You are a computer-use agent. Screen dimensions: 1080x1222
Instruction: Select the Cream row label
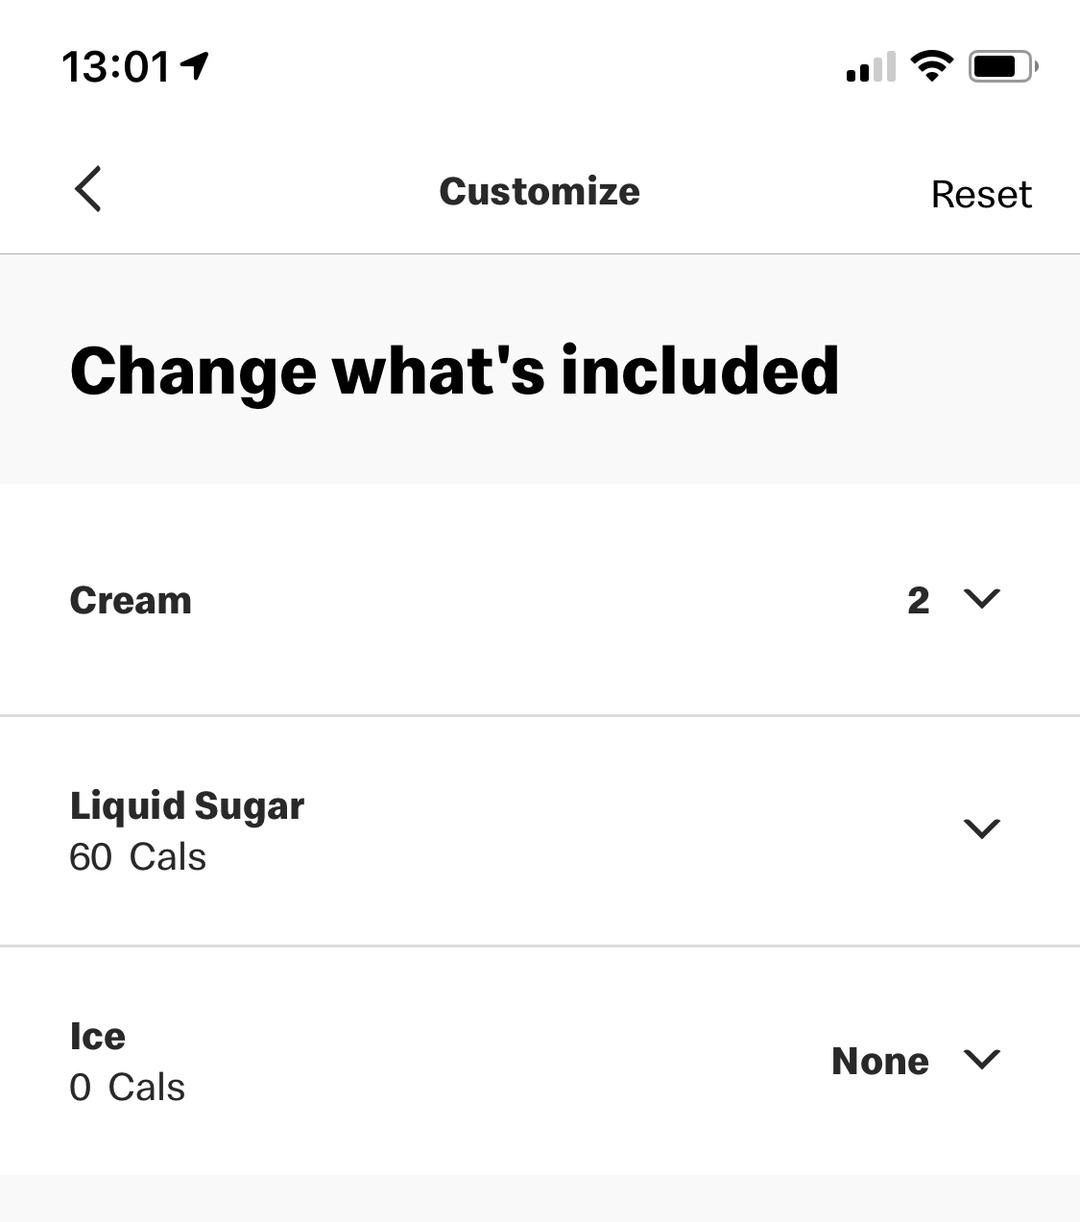pyautogui.click(x=130, y=600)
